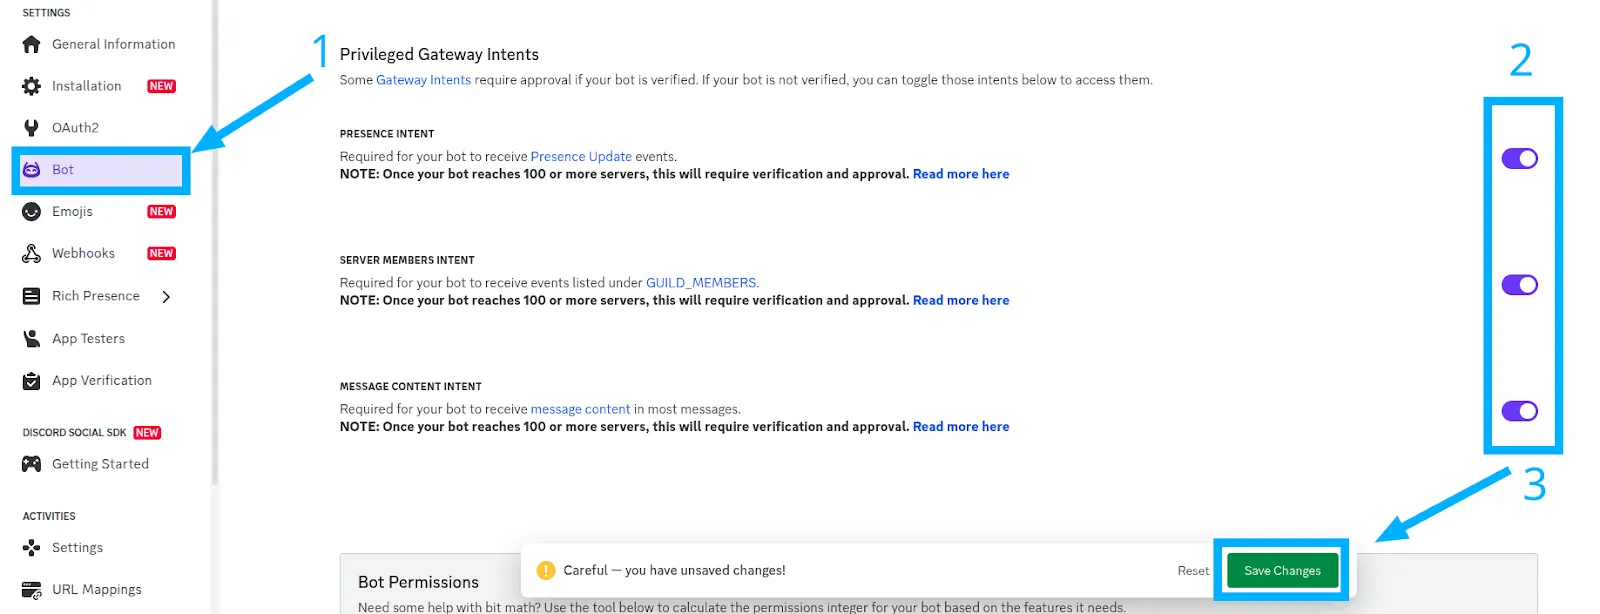Screen dimensions: 1600x614
Task: Click the NEW badge beside Emojis
Action: pos(161,212)
